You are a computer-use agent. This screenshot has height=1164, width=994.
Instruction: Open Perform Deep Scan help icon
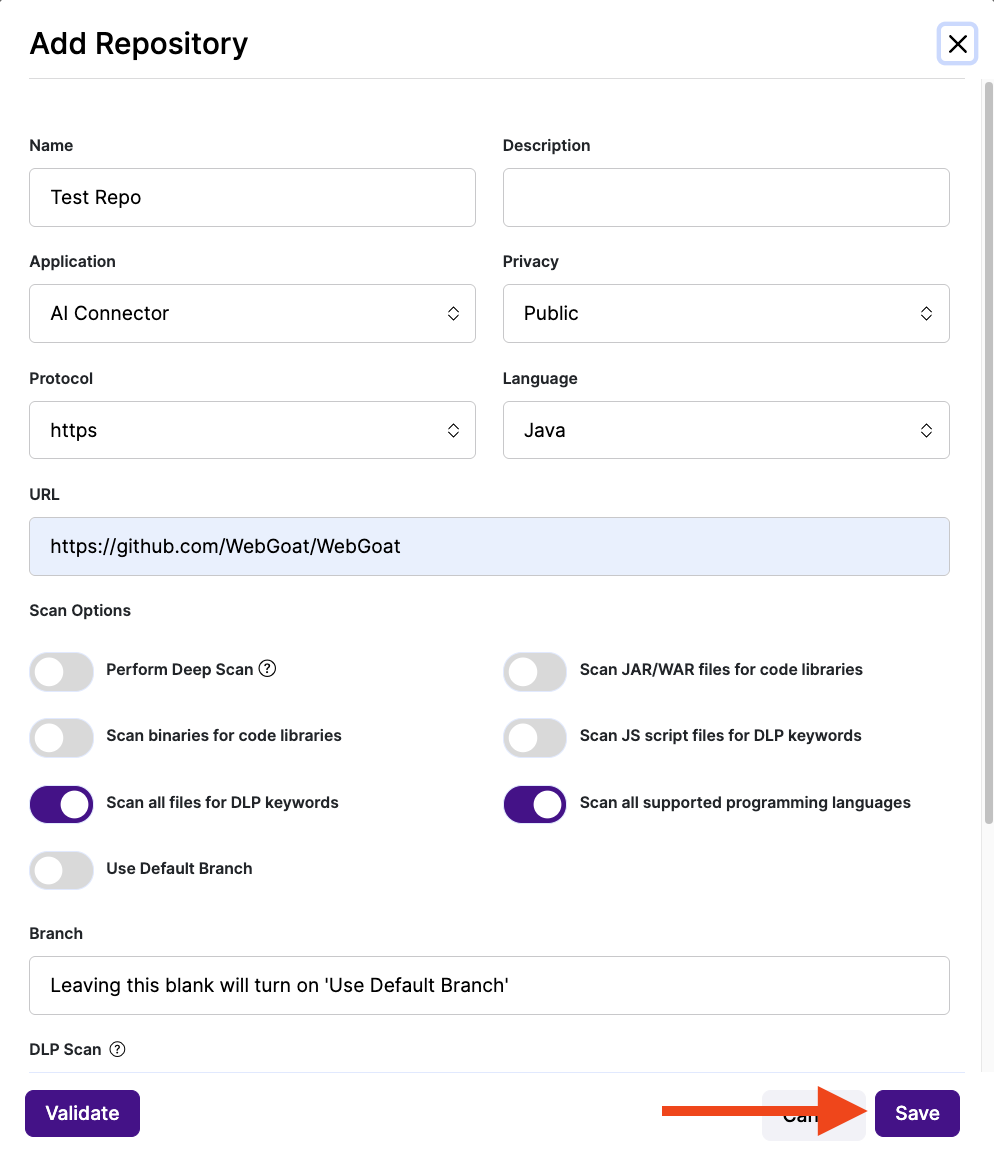267,669
